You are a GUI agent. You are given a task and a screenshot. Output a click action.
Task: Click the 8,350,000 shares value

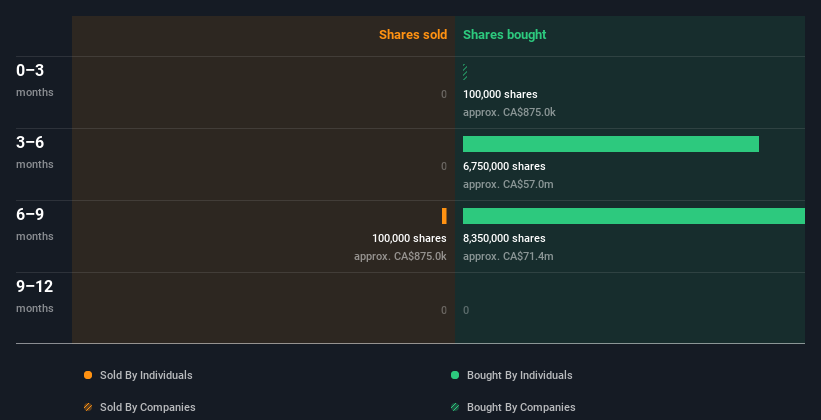pos(504,238)
